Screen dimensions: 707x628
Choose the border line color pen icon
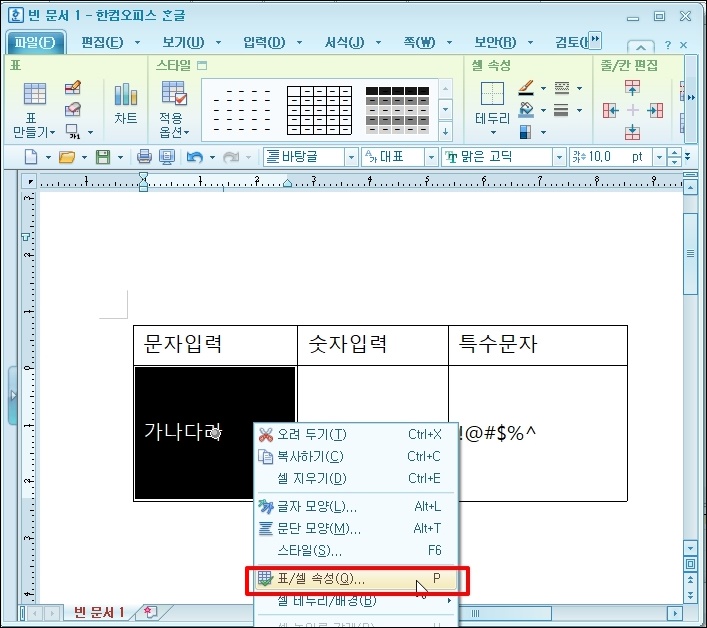click(x=526, y=87)
